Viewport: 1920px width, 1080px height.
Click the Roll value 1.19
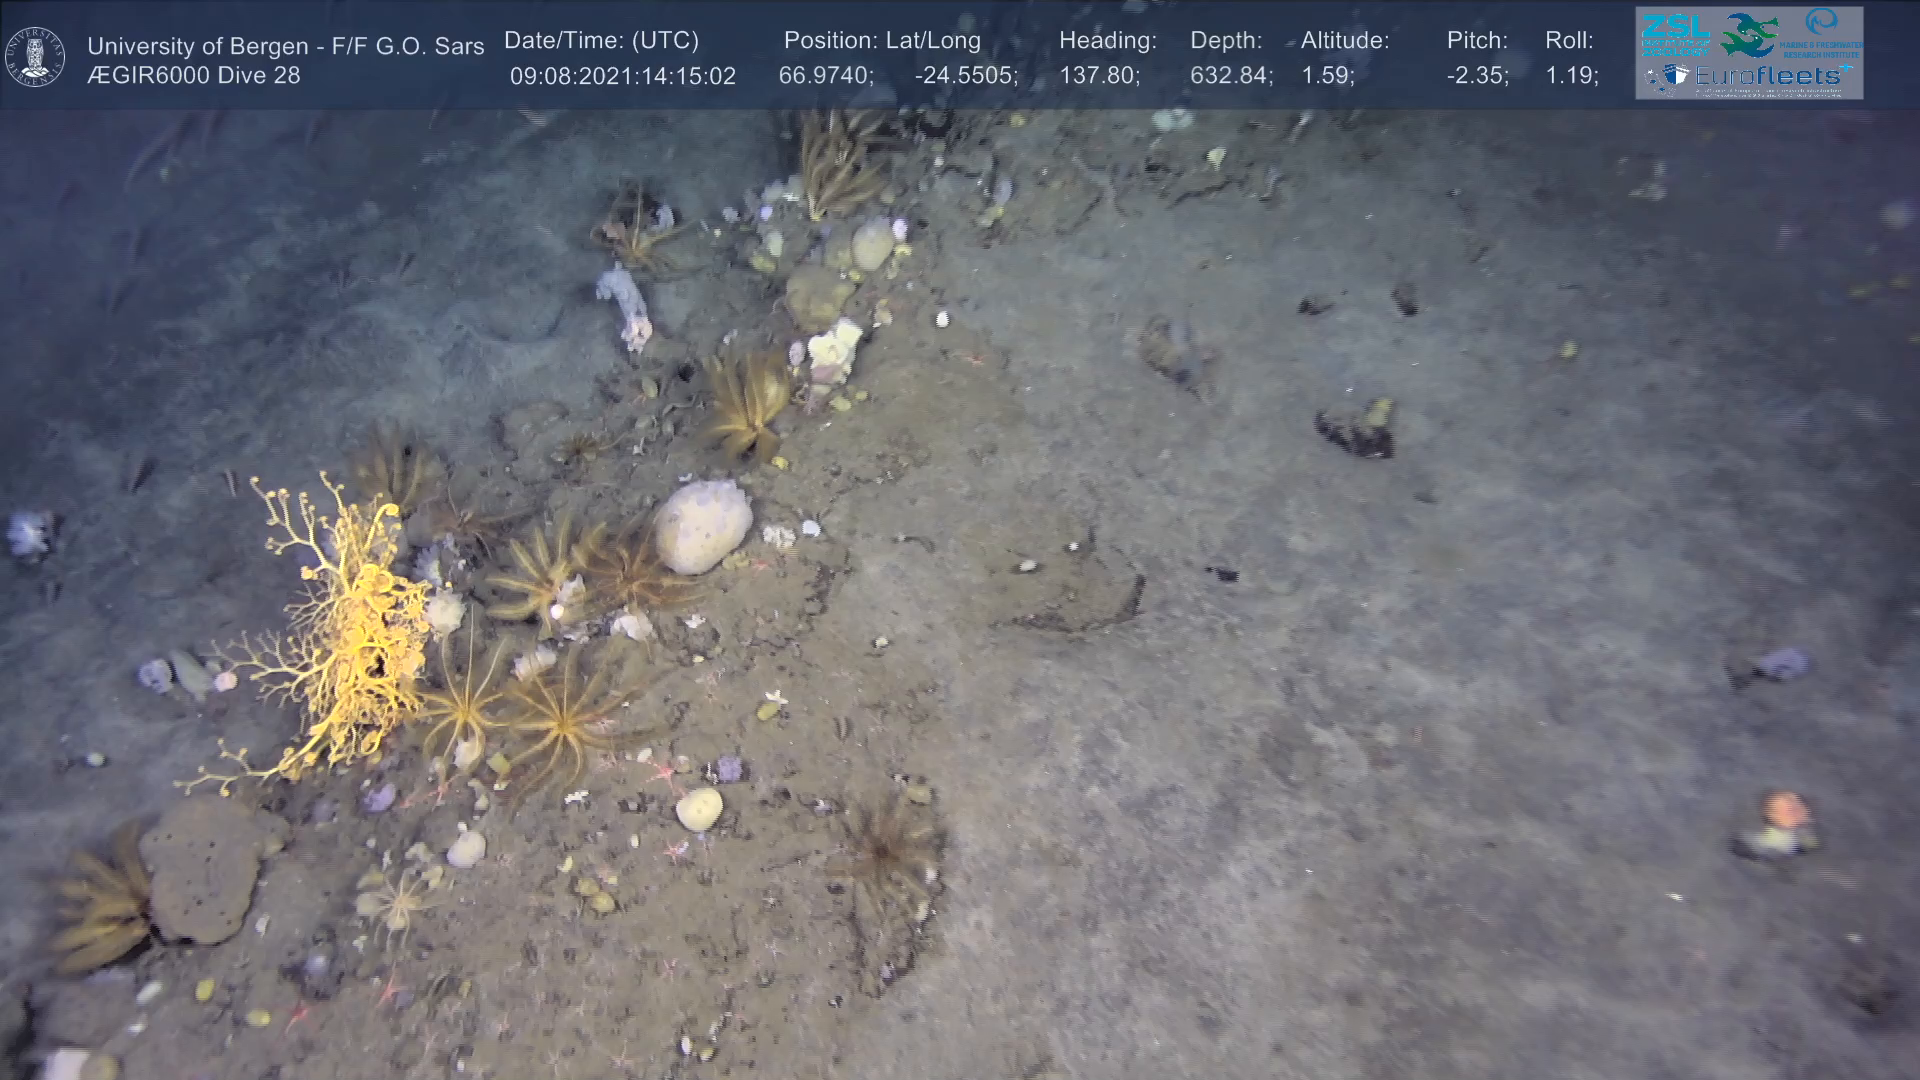[x=1571, y=76]
